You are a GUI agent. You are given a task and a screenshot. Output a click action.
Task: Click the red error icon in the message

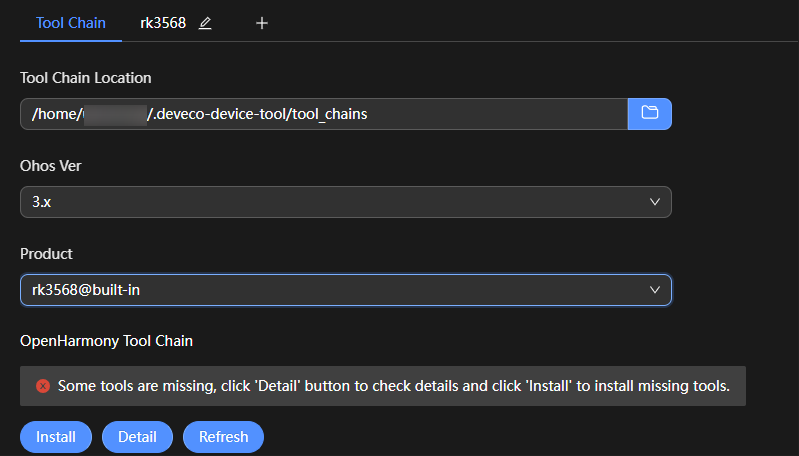pos(43,385)
